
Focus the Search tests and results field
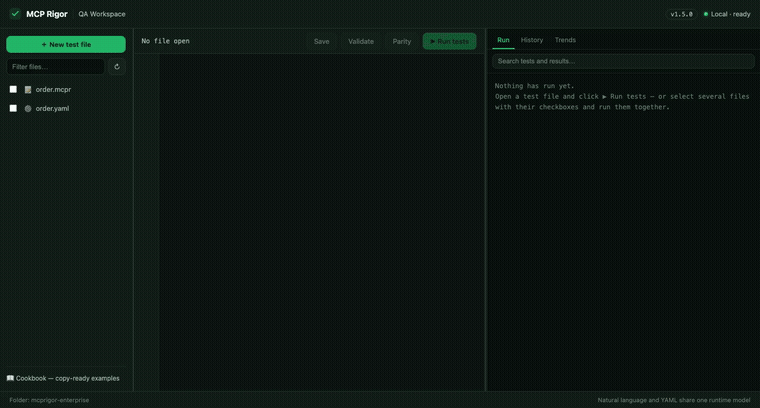pos(623,61)
